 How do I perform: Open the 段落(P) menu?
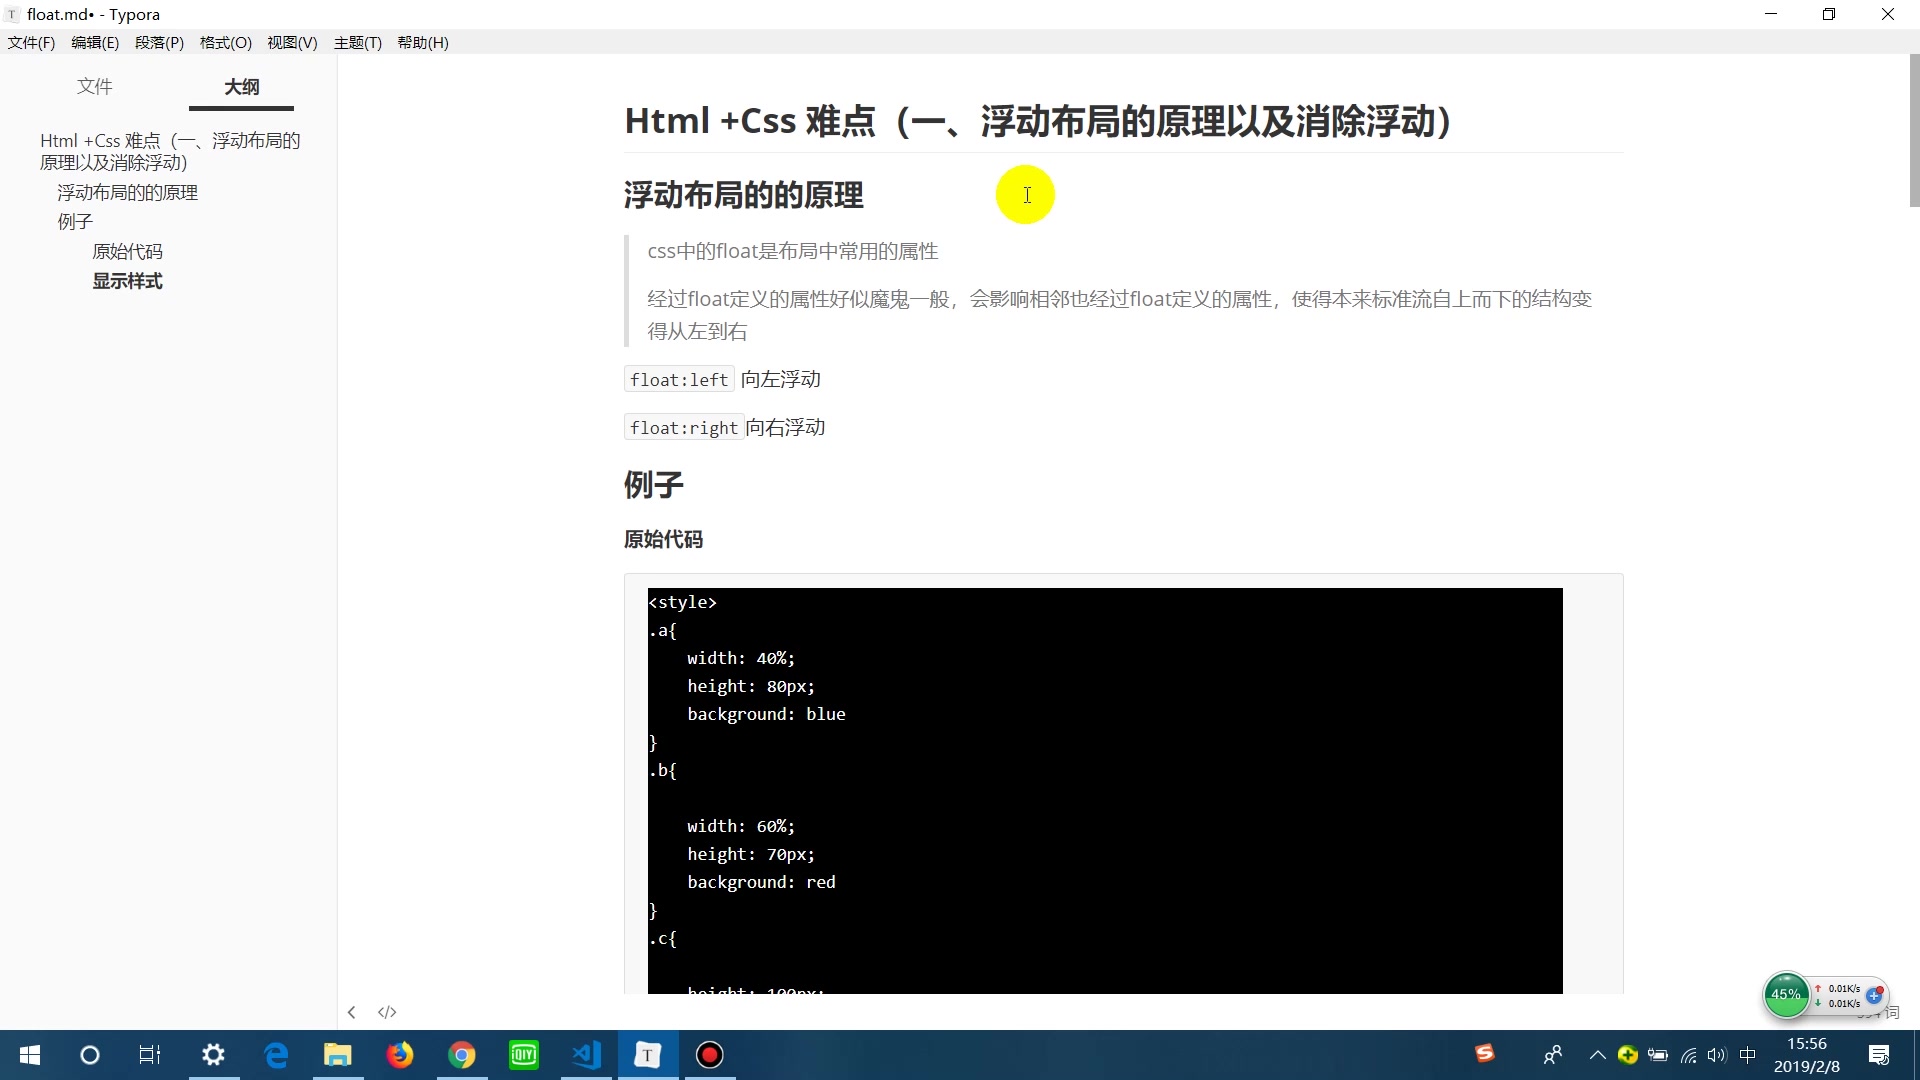pyautogui.click(x=159, y=42)
